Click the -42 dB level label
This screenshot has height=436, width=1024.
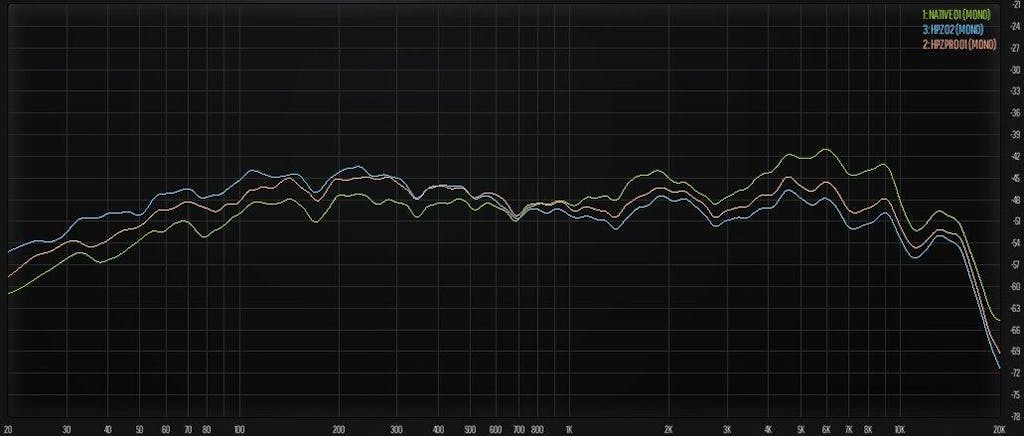point(1015,156)
